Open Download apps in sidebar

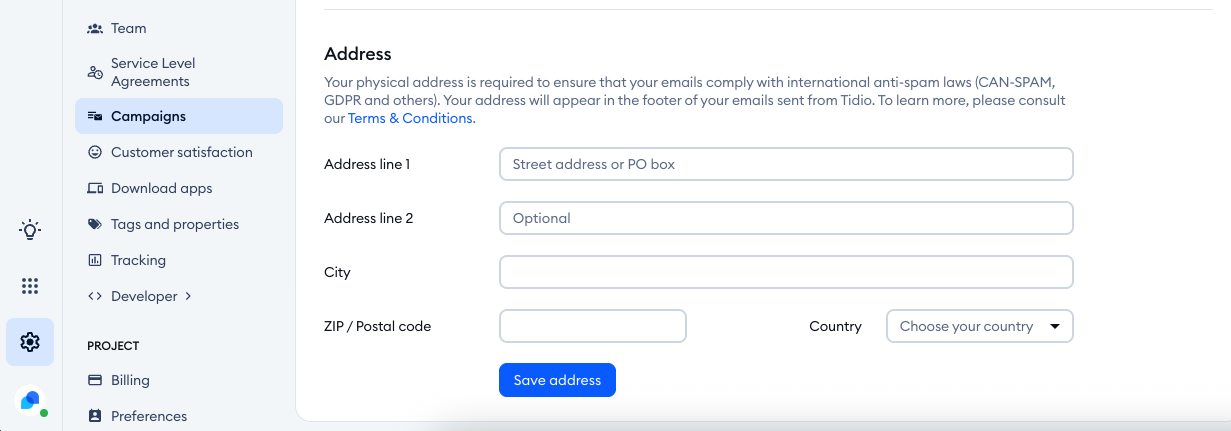[x=161, y=188]
